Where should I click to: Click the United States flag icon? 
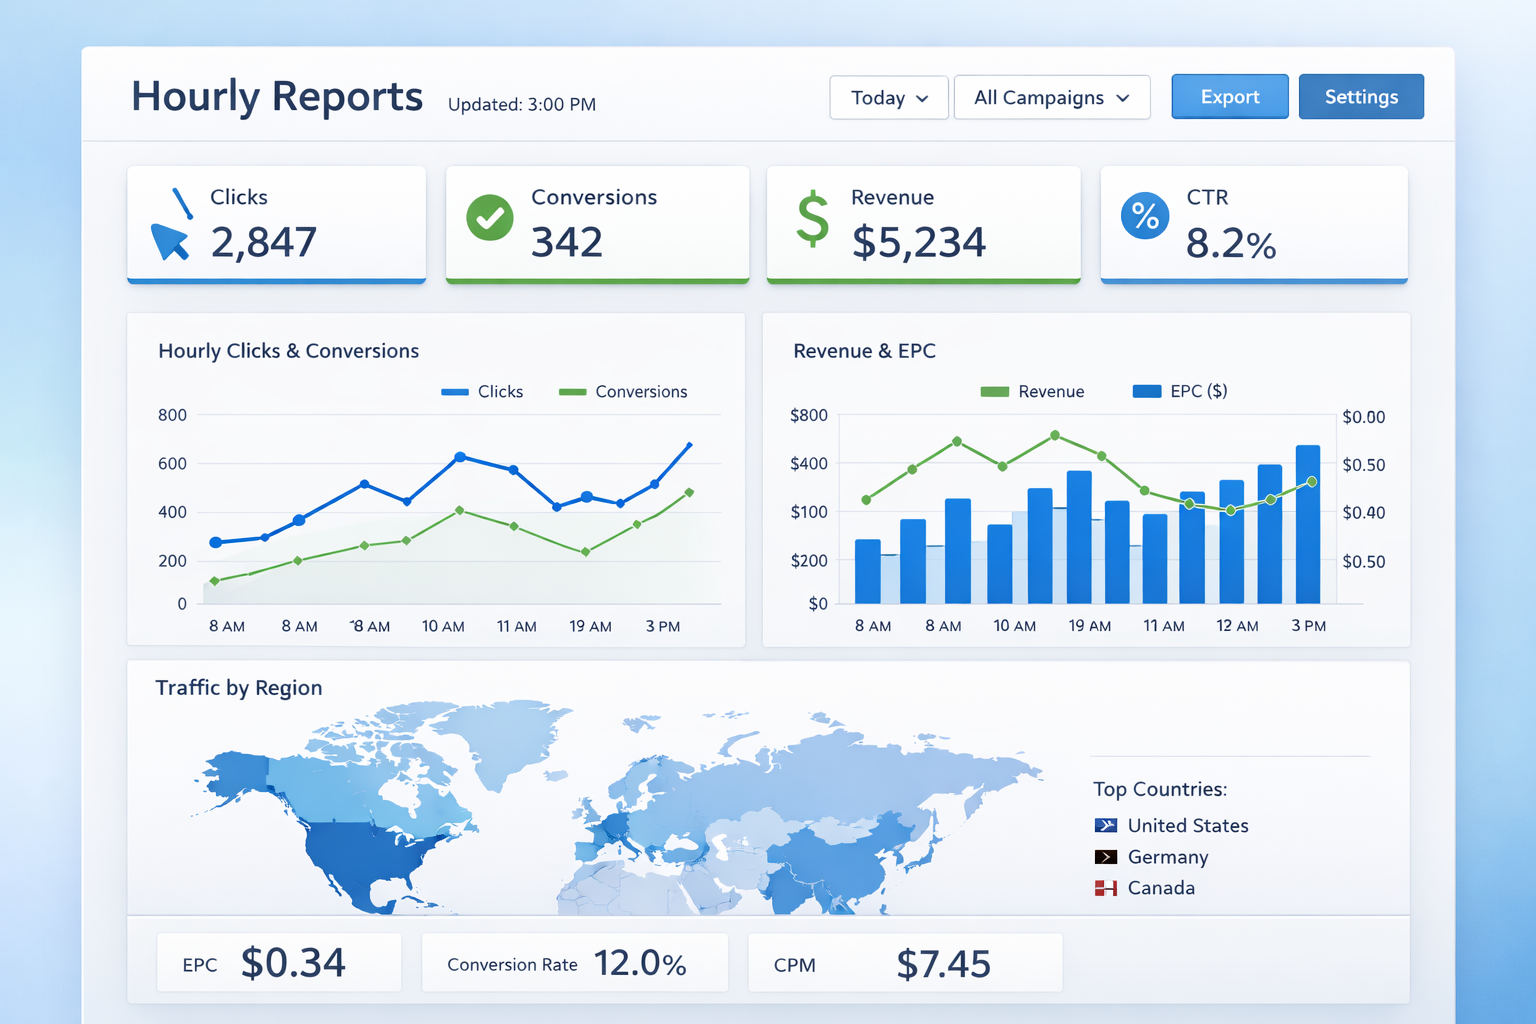pyautogui.click(x=1104, y=825)
